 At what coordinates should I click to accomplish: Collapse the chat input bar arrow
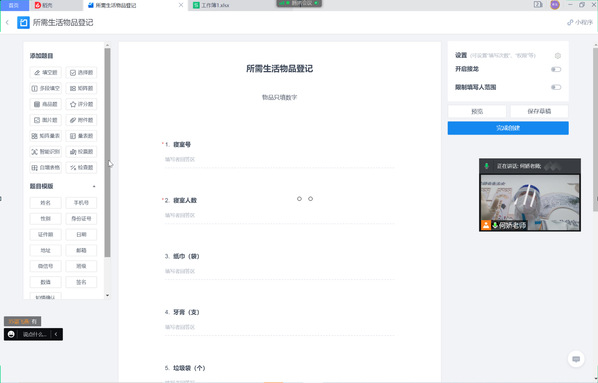tap(56, 334)
